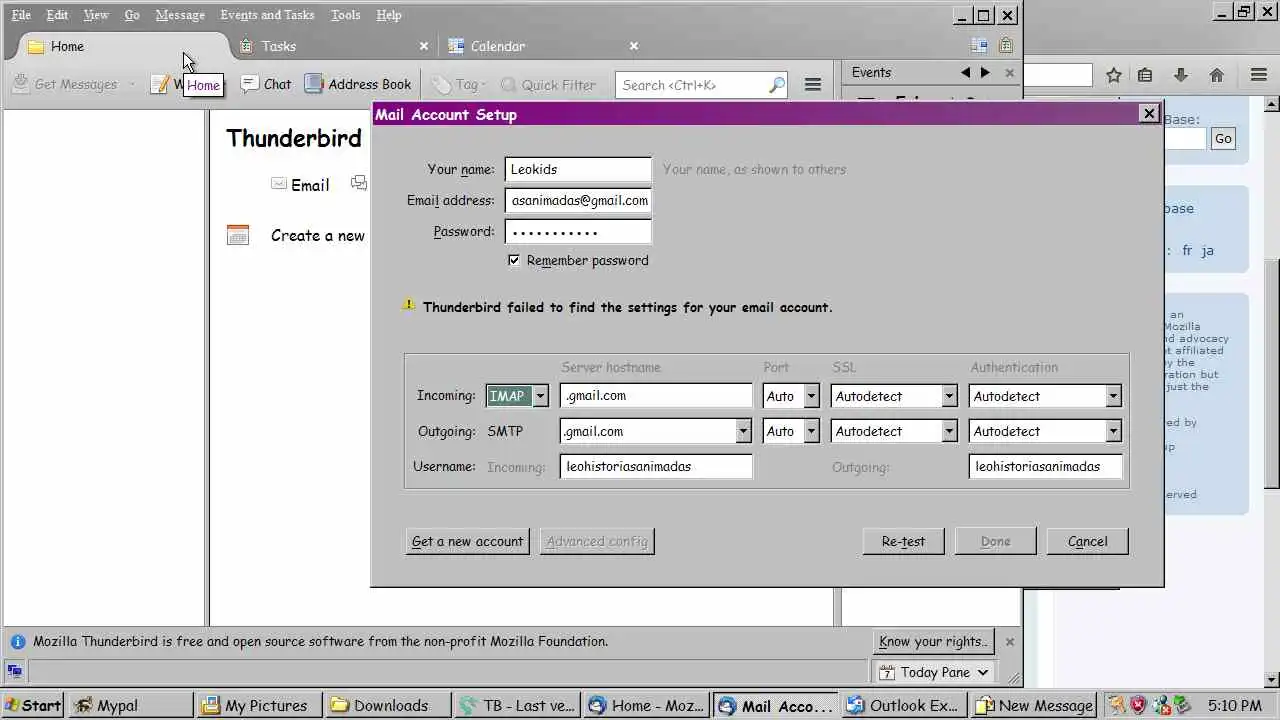
Task: Open the Address Book
Action: coord(358,85)
